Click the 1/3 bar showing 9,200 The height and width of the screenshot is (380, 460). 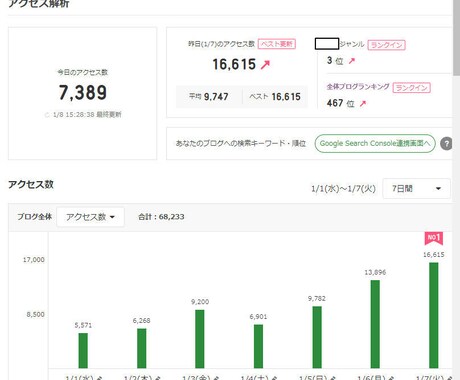click(x=200, y=339)
